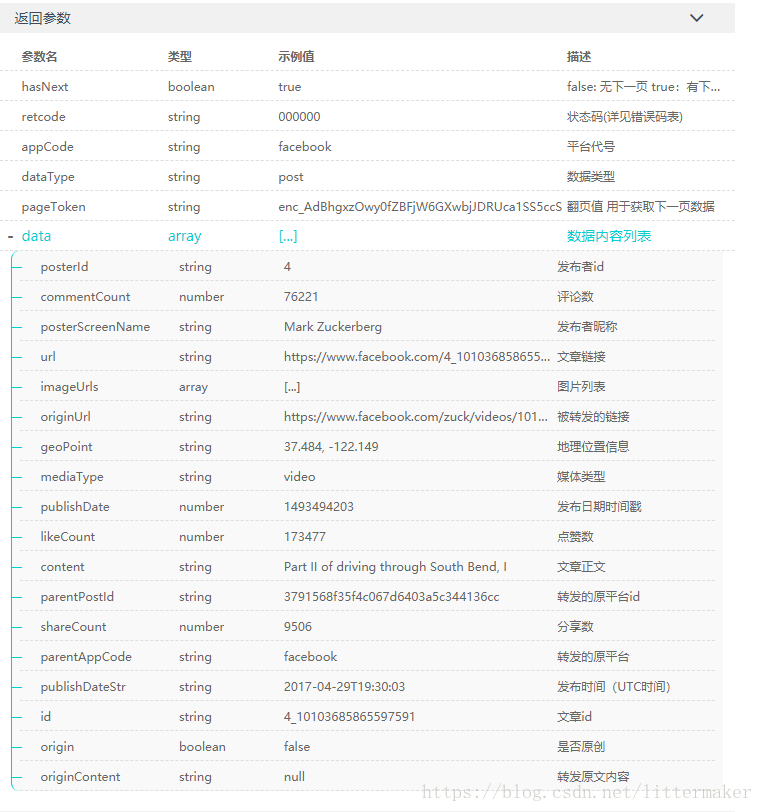This screenshot has width=763, height=812.
Task: Select the id field name
Action: [46, 717]
